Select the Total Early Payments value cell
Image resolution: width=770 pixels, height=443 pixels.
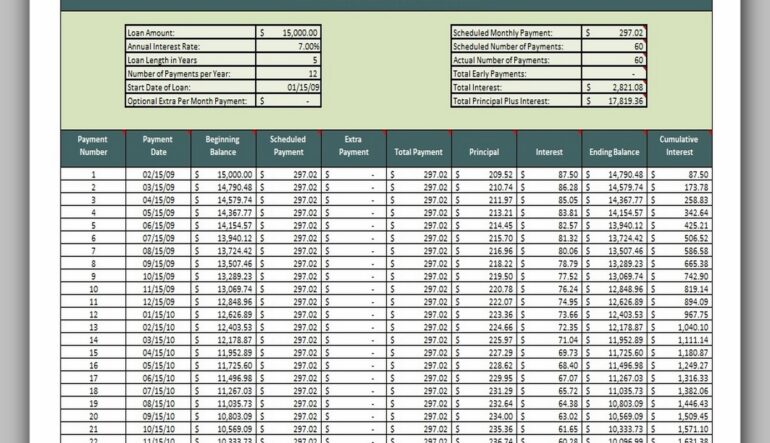tap(614, 73)
